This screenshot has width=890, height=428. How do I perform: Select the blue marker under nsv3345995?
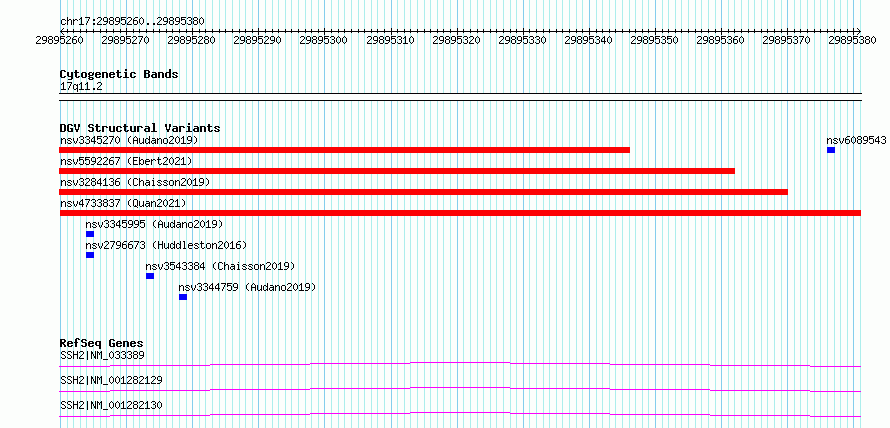(x=90, y=234)
